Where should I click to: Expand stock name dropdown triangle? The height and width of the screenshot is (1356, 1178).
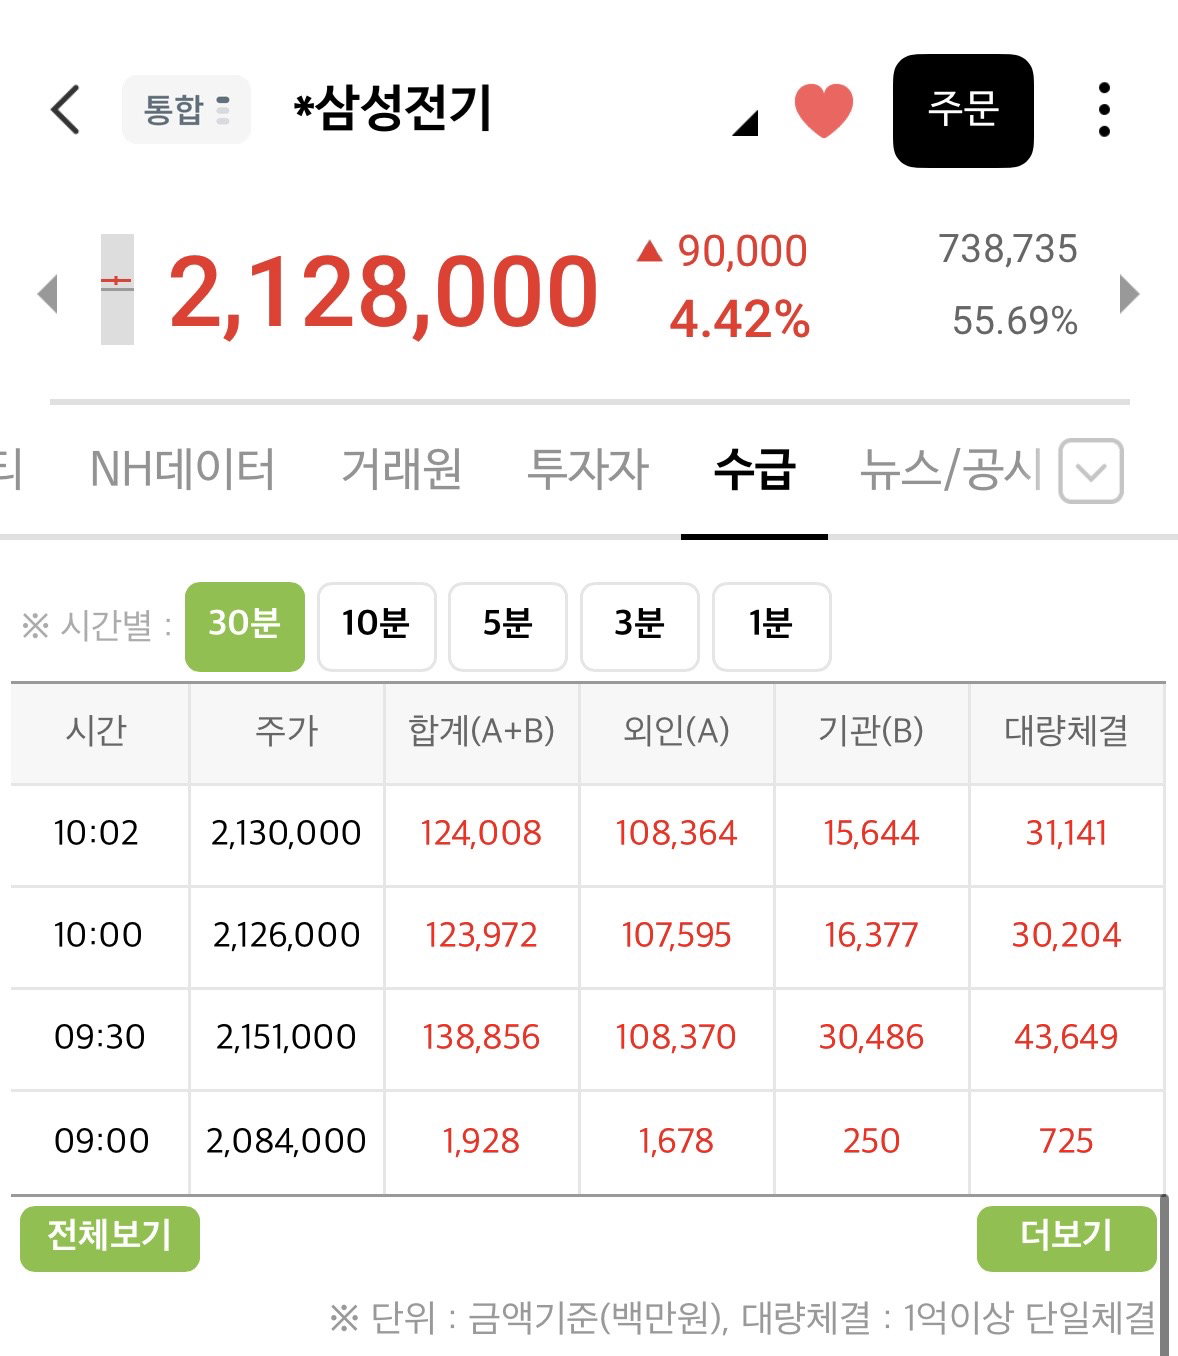[745, 123]
